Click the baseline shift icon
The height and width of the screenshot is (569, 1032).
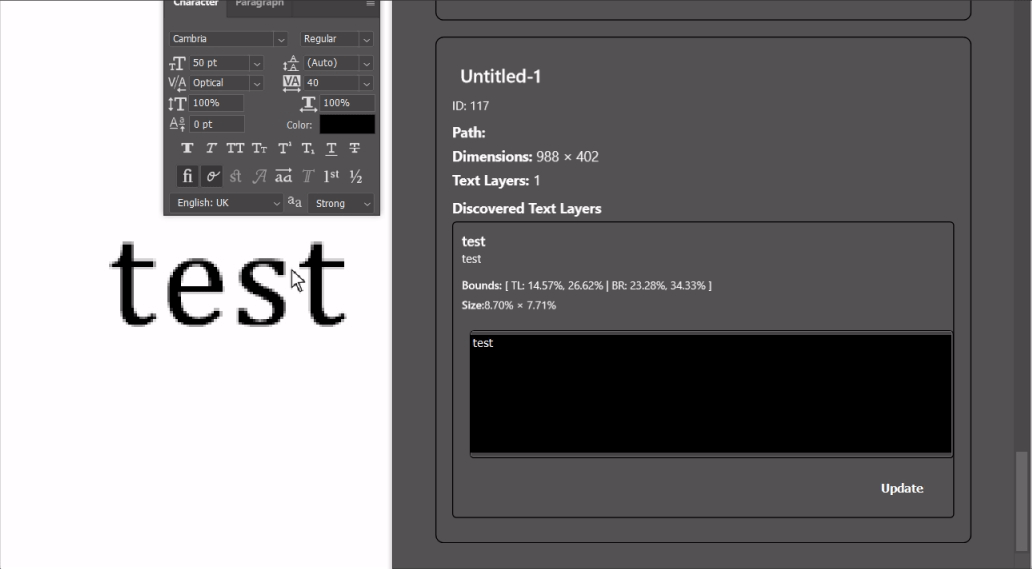click(177, 124)
